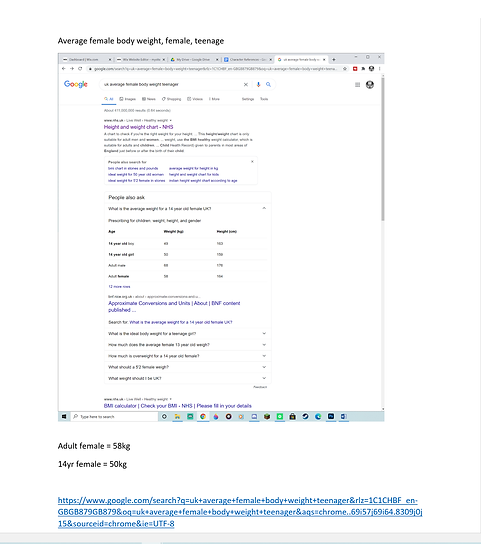Viewport: 481px width, 544px height.
Task: Click the 'Adult female = 58kg' text line
Action: (94, 446)
